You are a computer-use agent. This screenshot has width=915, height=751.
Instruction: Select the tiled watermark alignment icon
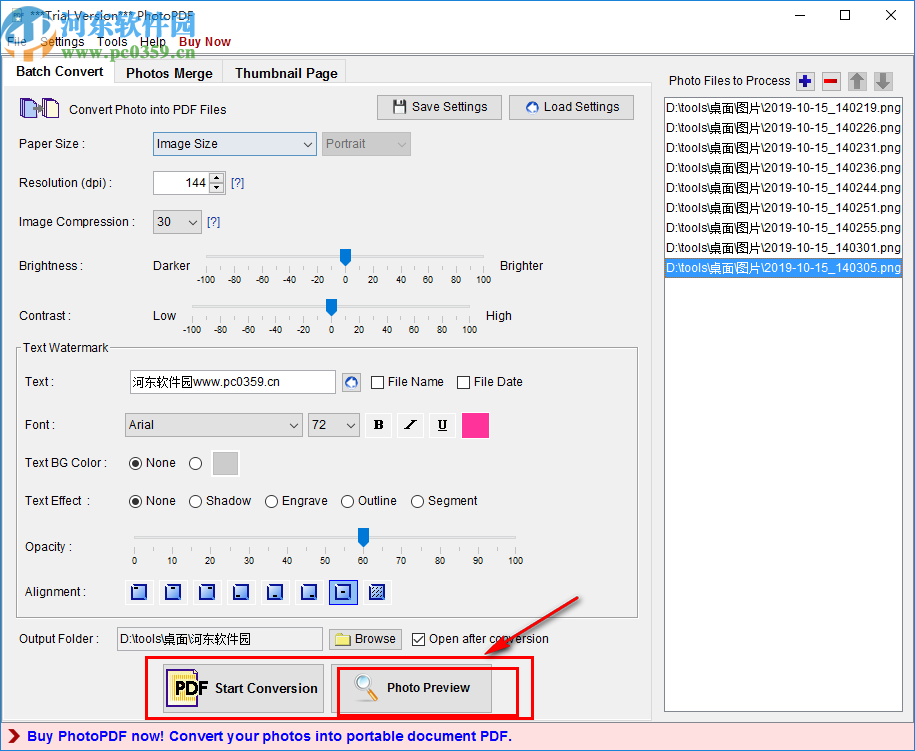377,592
